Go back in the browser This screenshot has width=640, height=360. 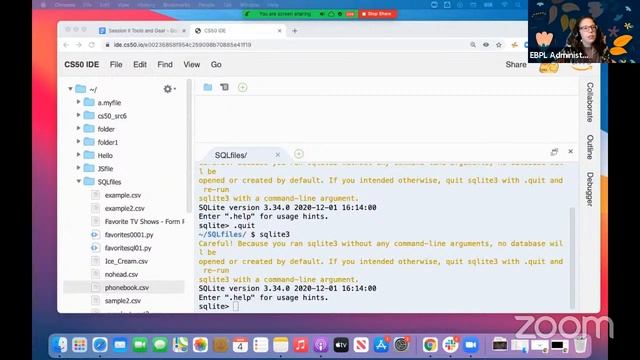66,45
